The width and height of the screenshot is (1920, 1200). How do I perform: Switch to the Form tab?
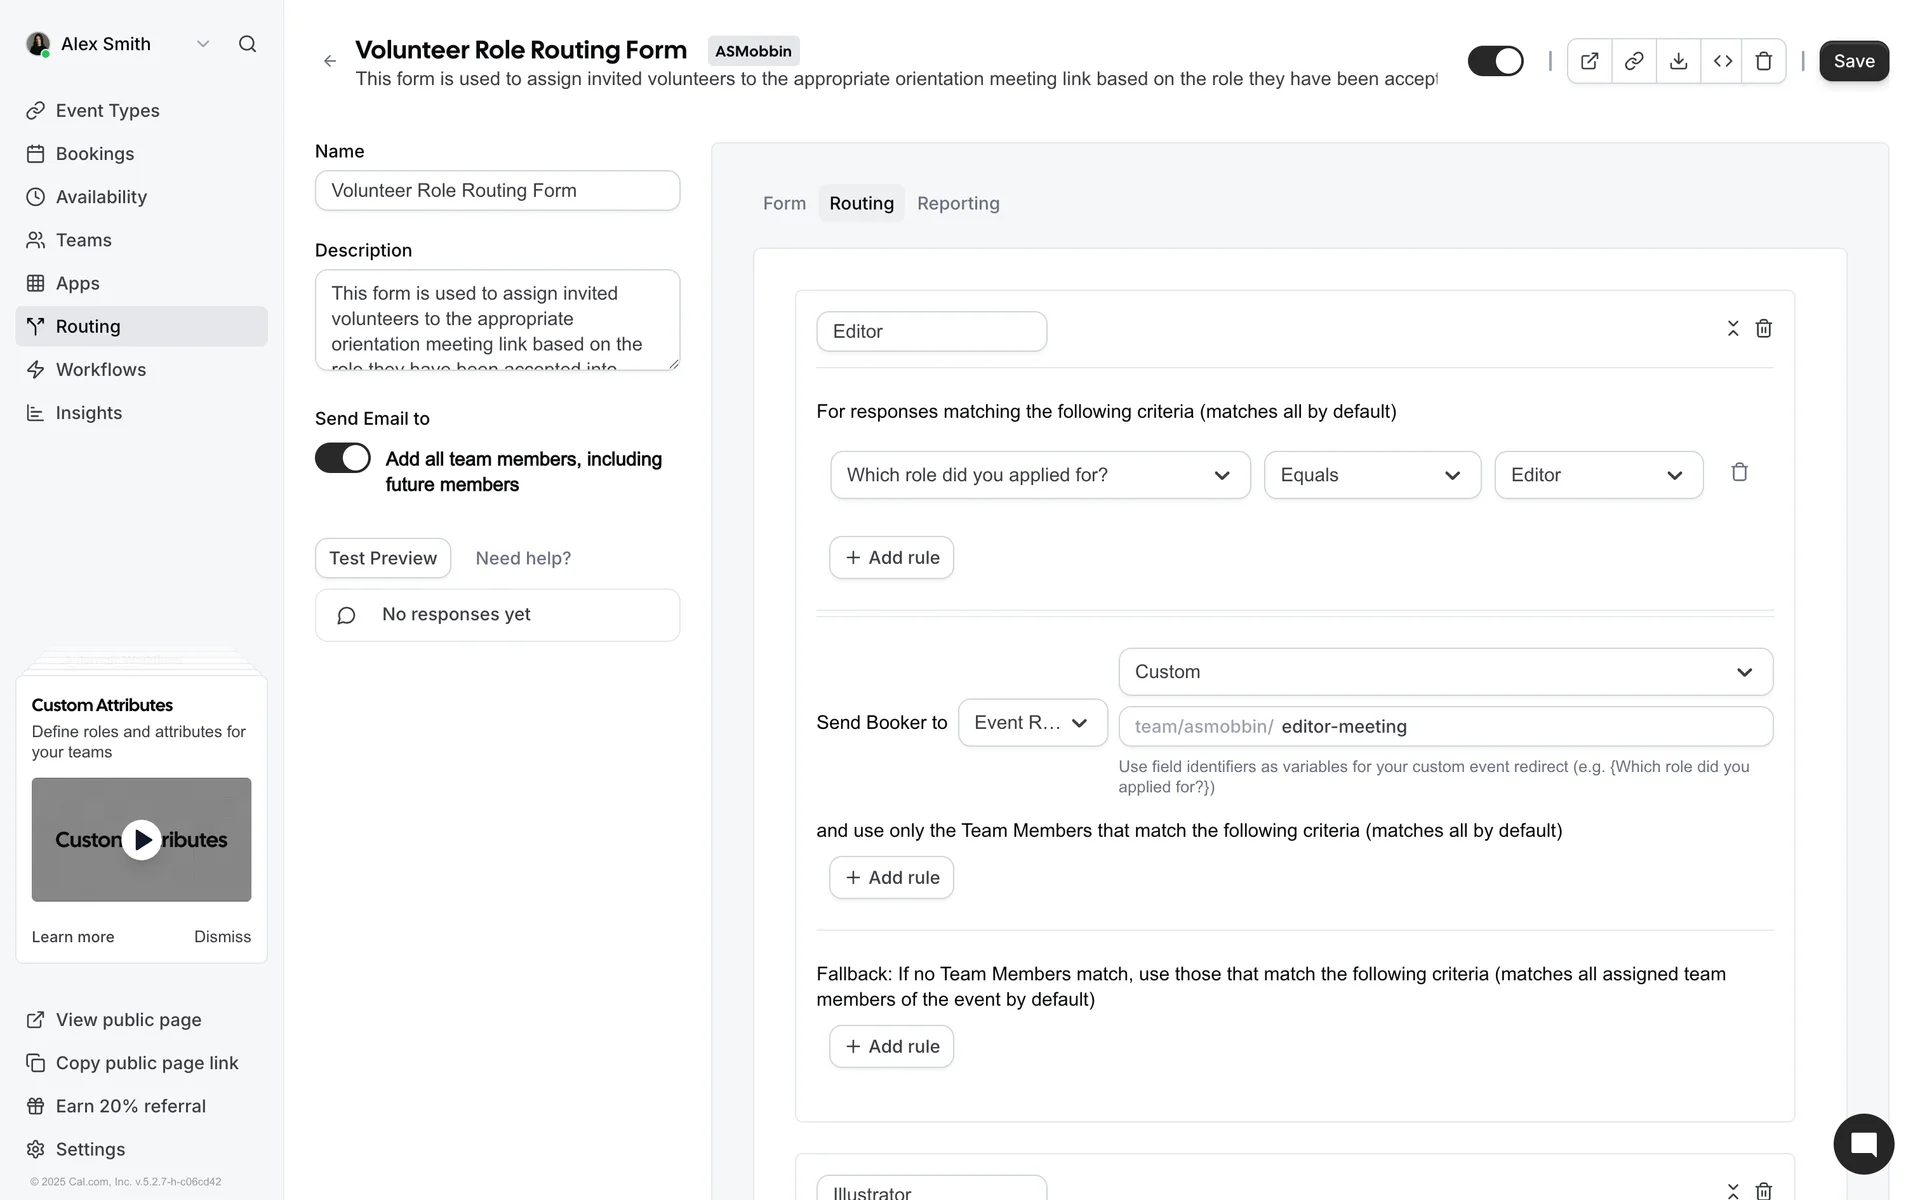[784, 203]
